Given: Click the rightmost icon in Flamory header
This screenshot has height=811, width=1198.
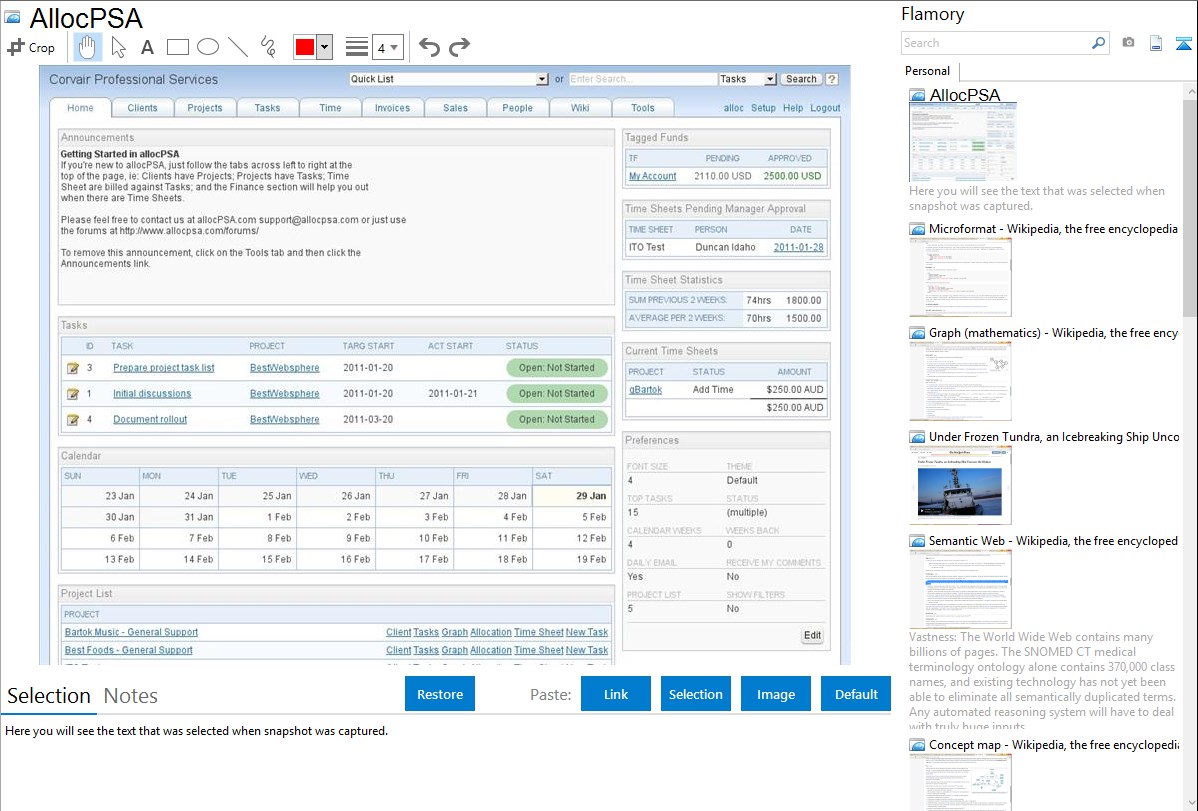Looking at the screenshot, I should [x=1183, y=43].
